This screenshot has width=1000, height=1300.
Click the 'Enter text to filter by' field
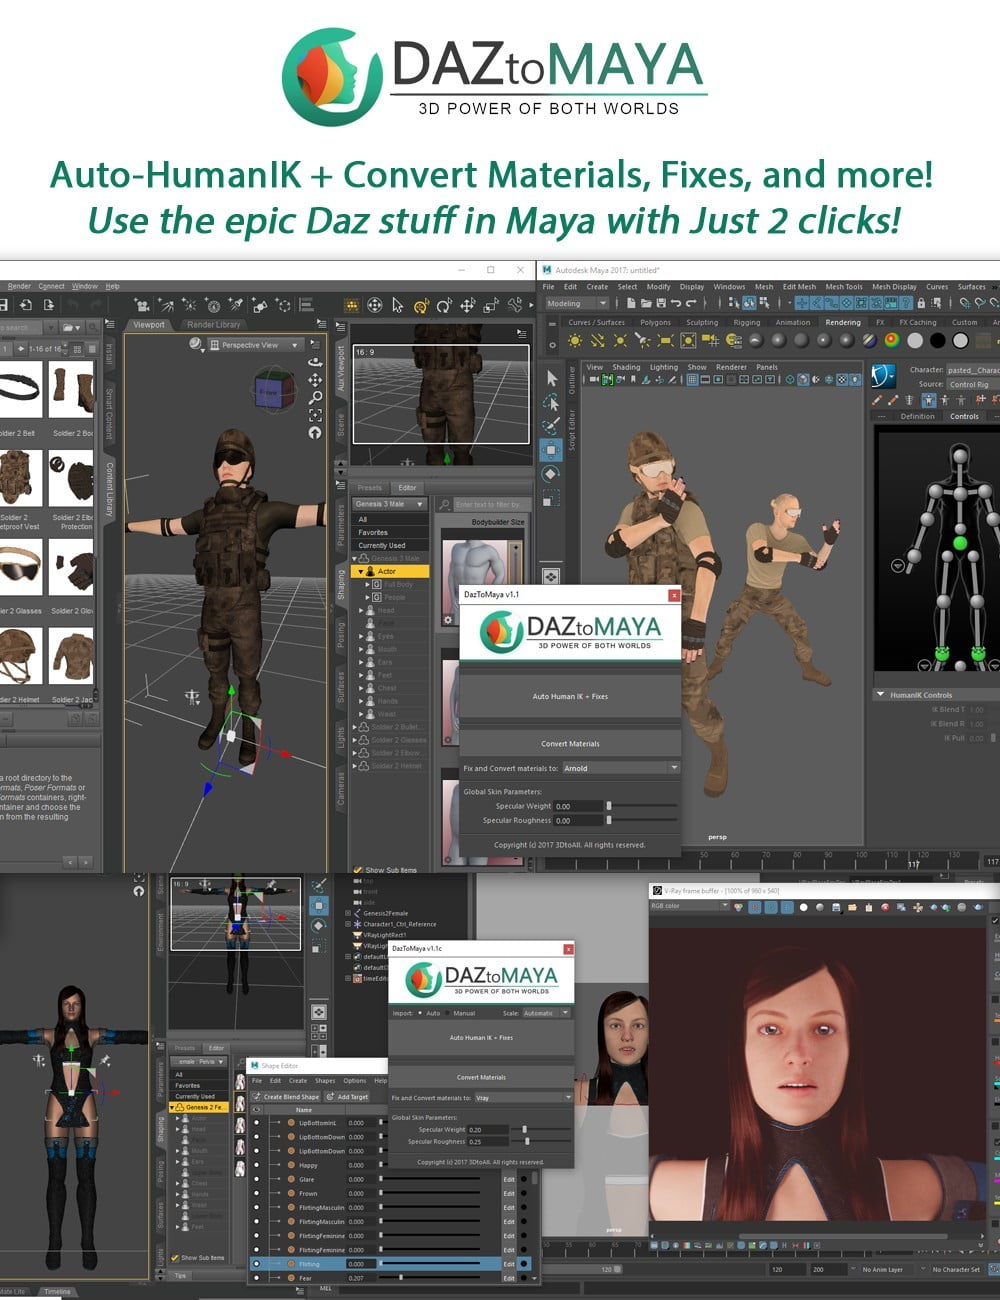tap(490, 504)
